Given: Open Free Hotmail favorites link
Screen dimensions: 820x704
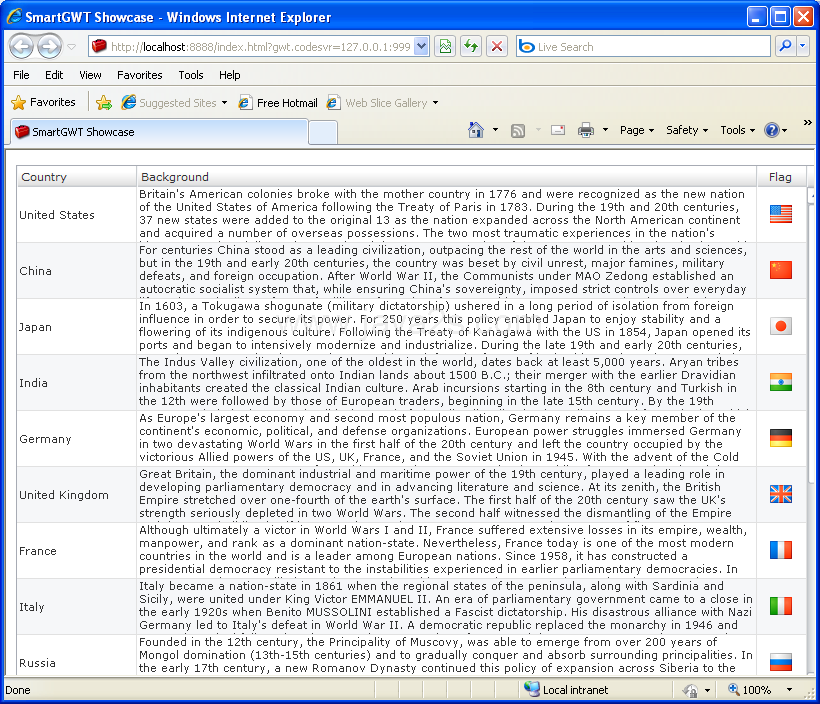Looking at the screenshot, I should click(x=278, y=103).
